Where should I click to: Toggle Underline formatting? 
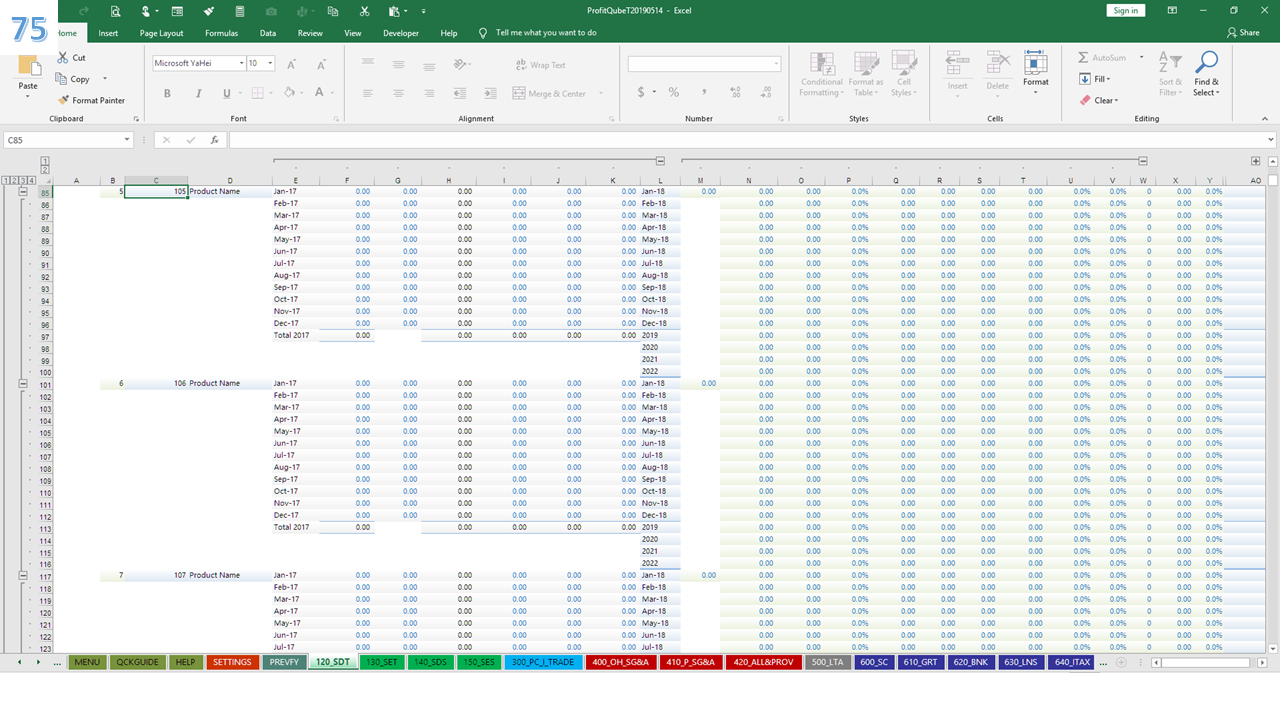point(227,93)
